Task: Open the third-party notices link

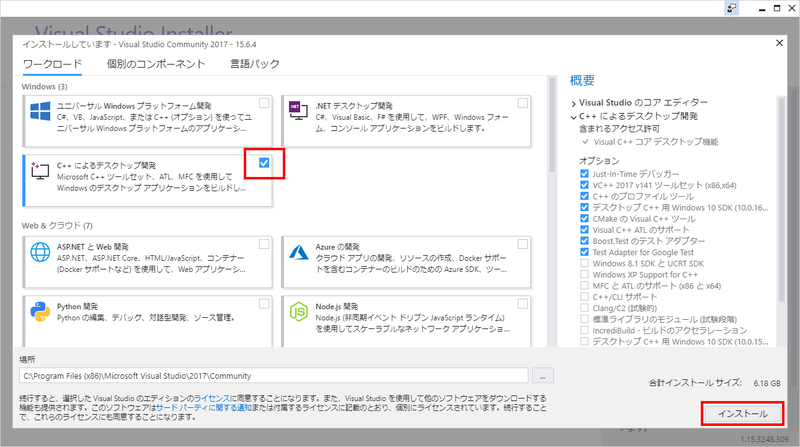Action: [204, 408]
